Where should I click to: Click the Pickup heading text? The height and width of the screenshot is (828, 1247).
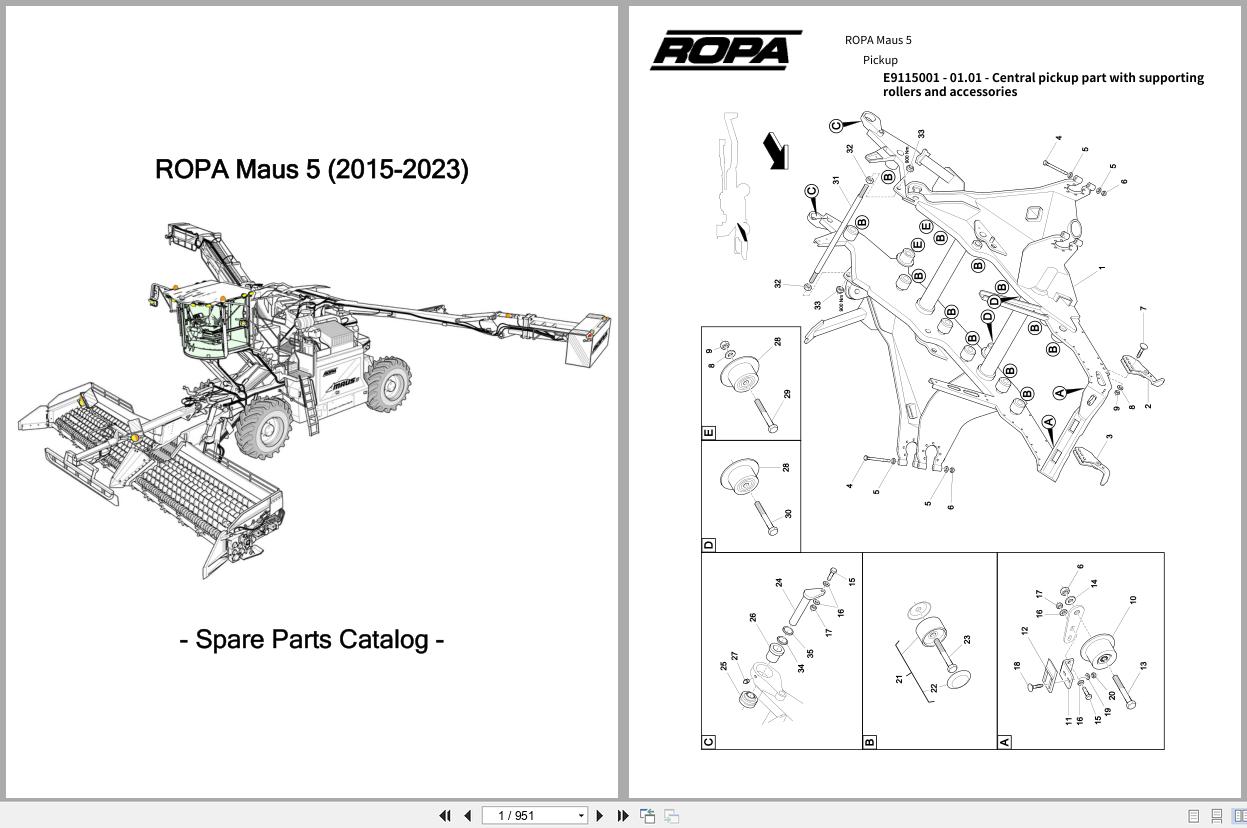pos(880,60)
